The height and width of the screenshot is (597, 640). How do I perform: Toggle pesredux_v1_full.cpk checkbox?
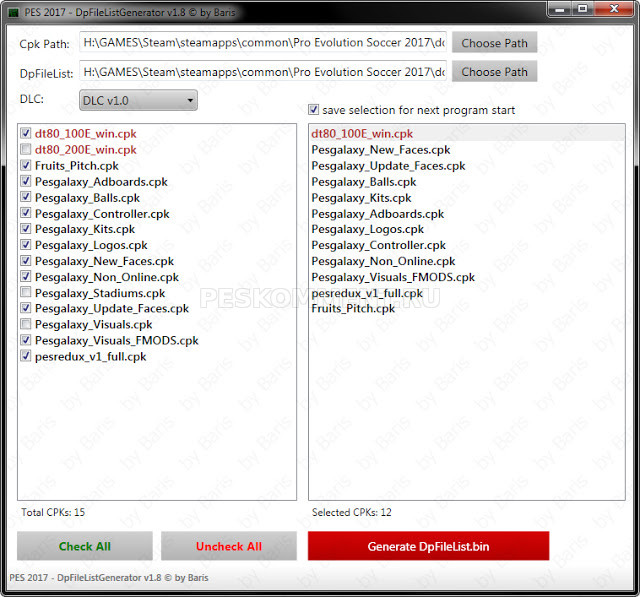[26, 356]
